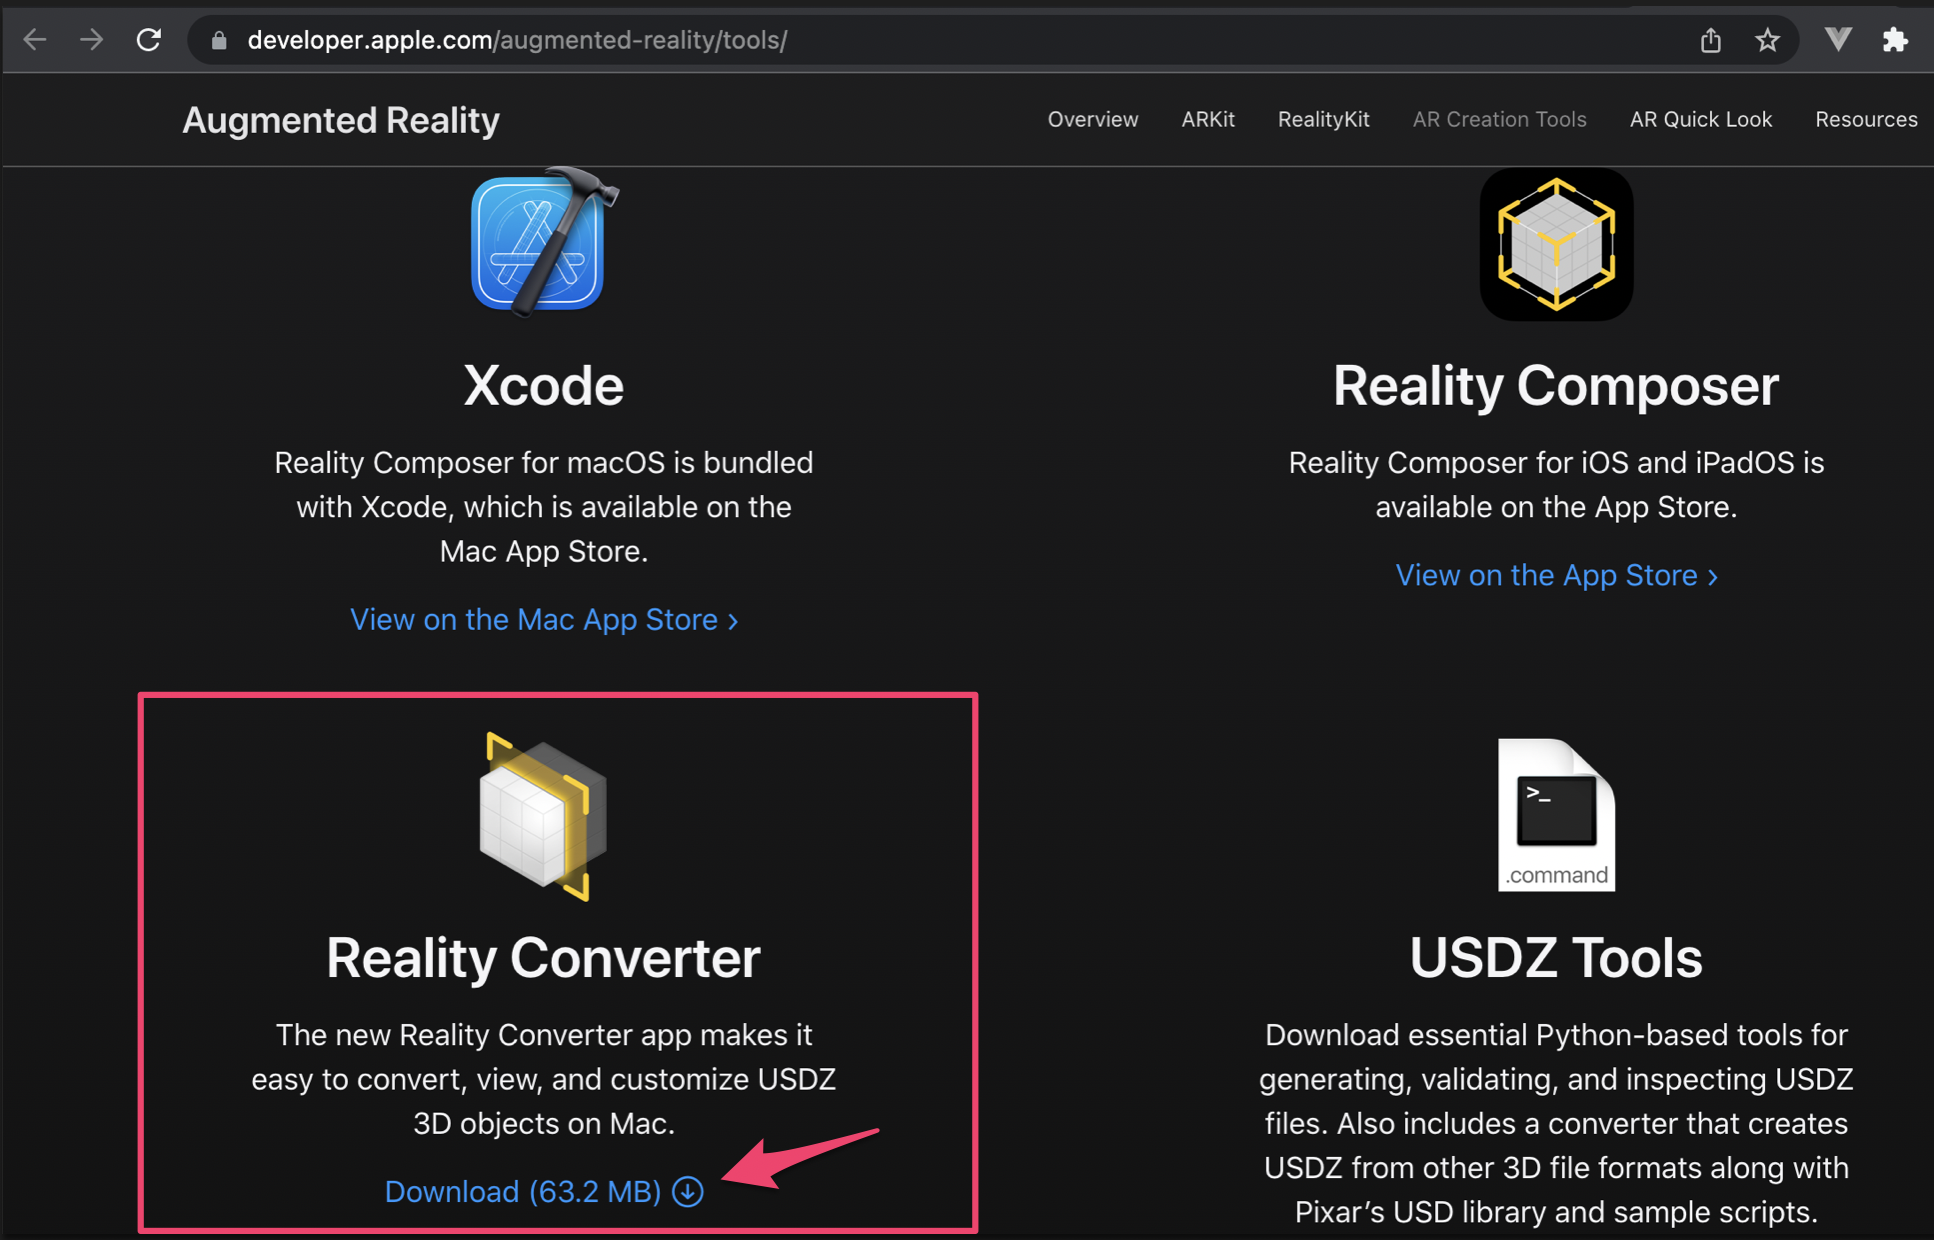The height and width of the screenshot is (1240, 1934).
Task: Open the extensions puzzle icon
Action: 1894,40
